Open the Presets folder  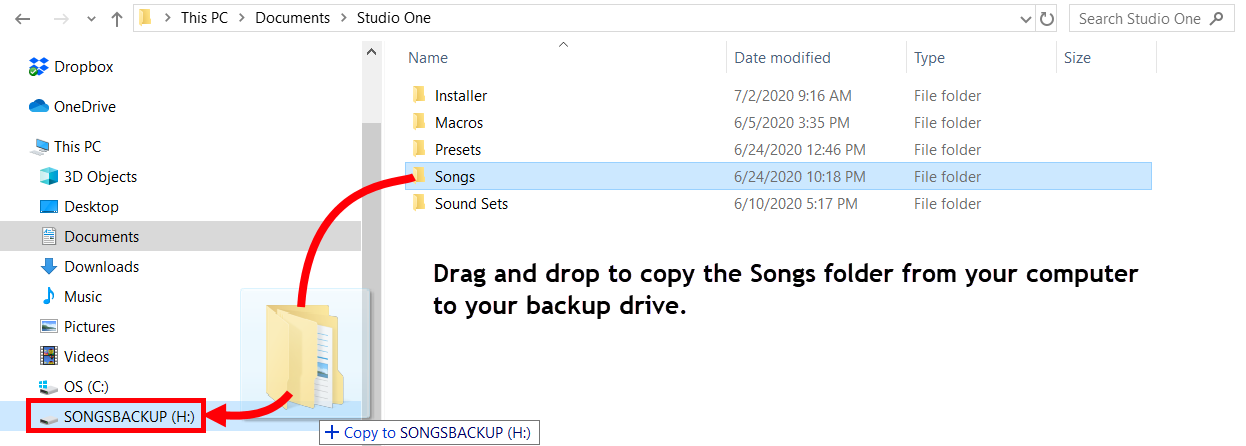coord(457,150)
